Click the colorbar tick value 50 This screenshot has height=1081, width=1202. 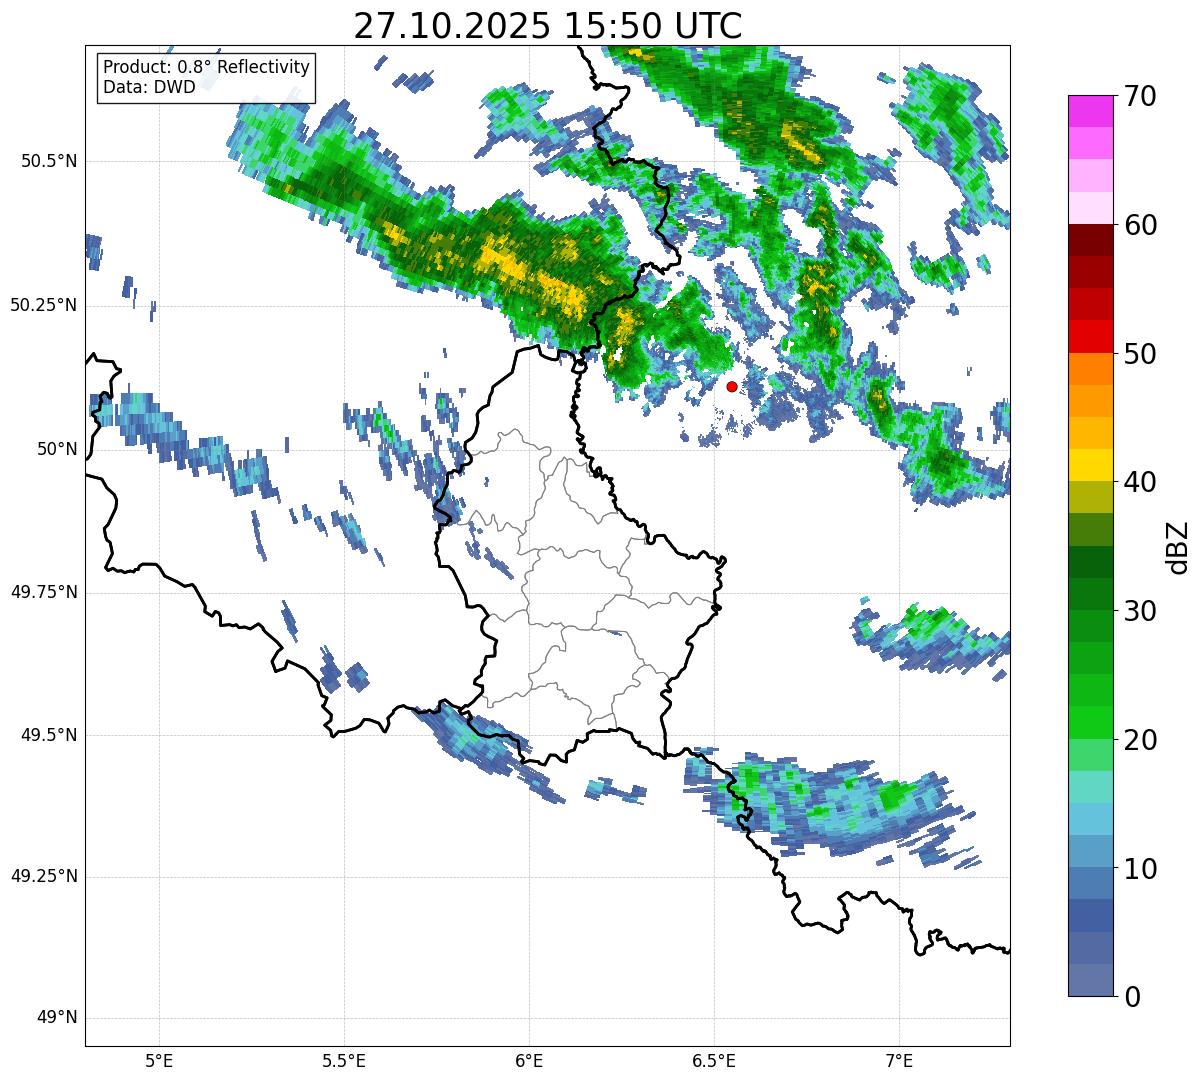pos(1141,354)
